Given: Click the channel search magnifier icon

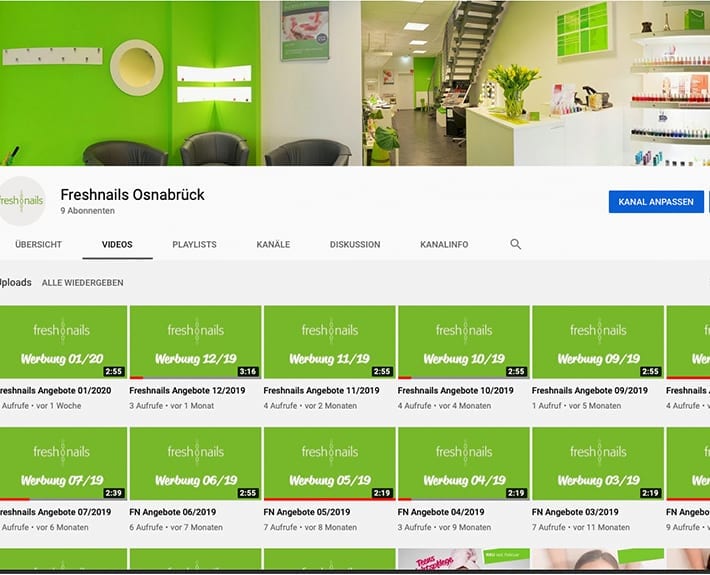Looking at the screenshot, I should pyautogui.click(x=515, y=244).
